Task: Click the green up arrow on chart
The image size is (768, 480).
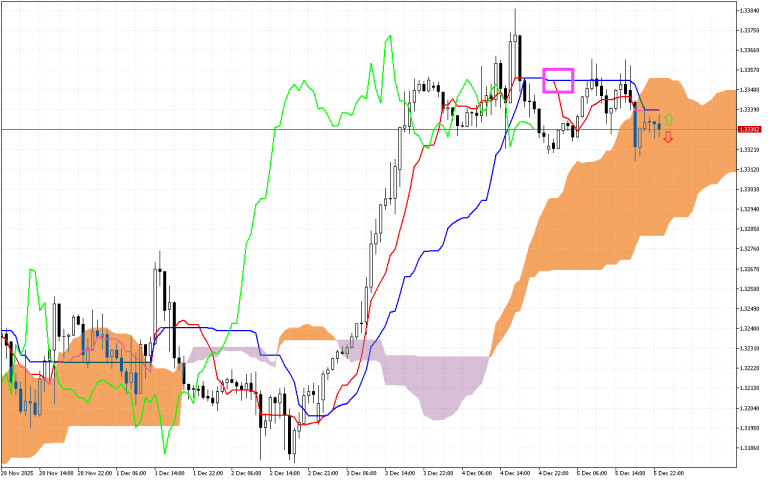Action: (668, 120)
